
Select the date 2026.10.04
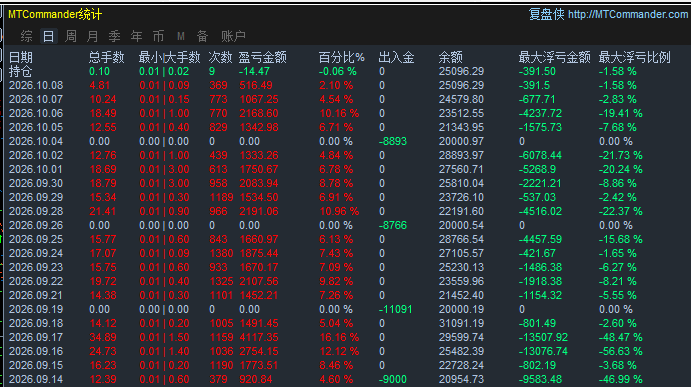(x=36, y=141)
